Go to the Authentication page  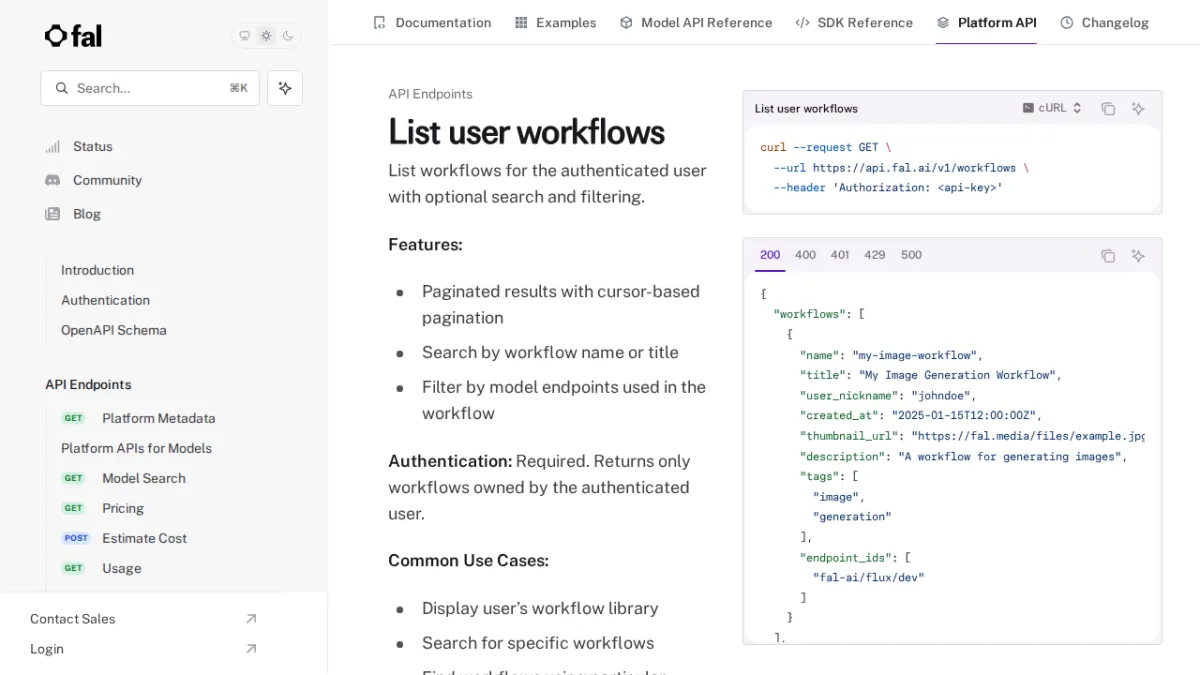coord(105,300)
